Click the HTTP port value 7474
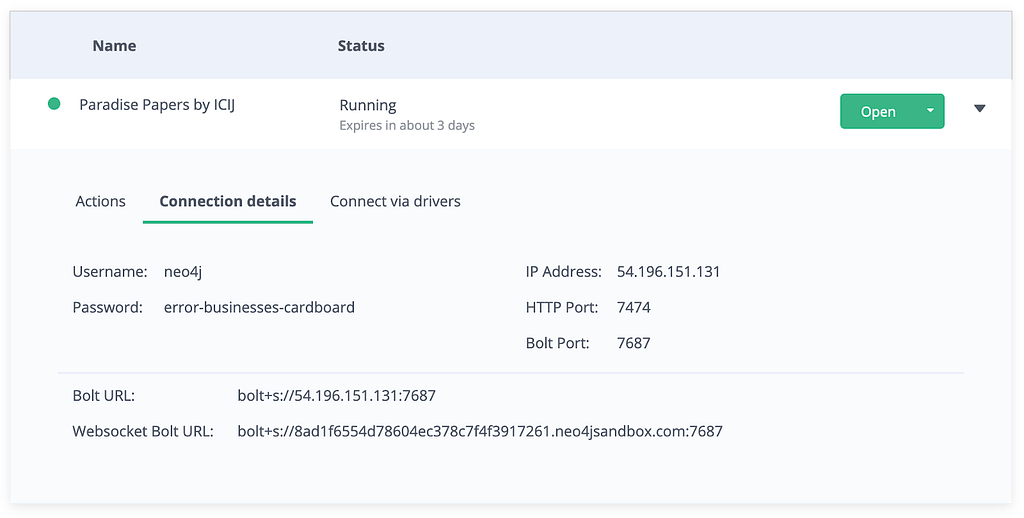Viewport: 1024px width, 518px height. tap(634, 307)
